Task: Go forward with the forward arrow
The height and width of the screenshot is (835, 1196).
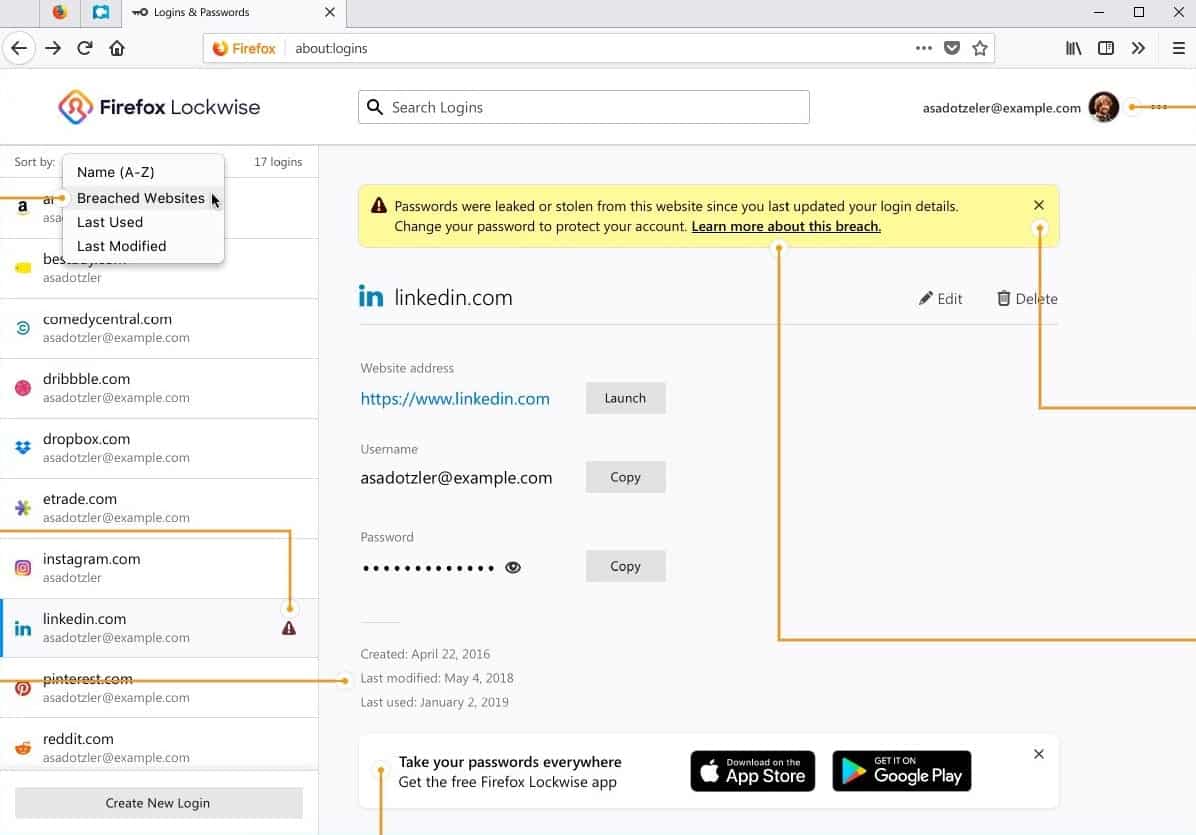Action: 53,48
